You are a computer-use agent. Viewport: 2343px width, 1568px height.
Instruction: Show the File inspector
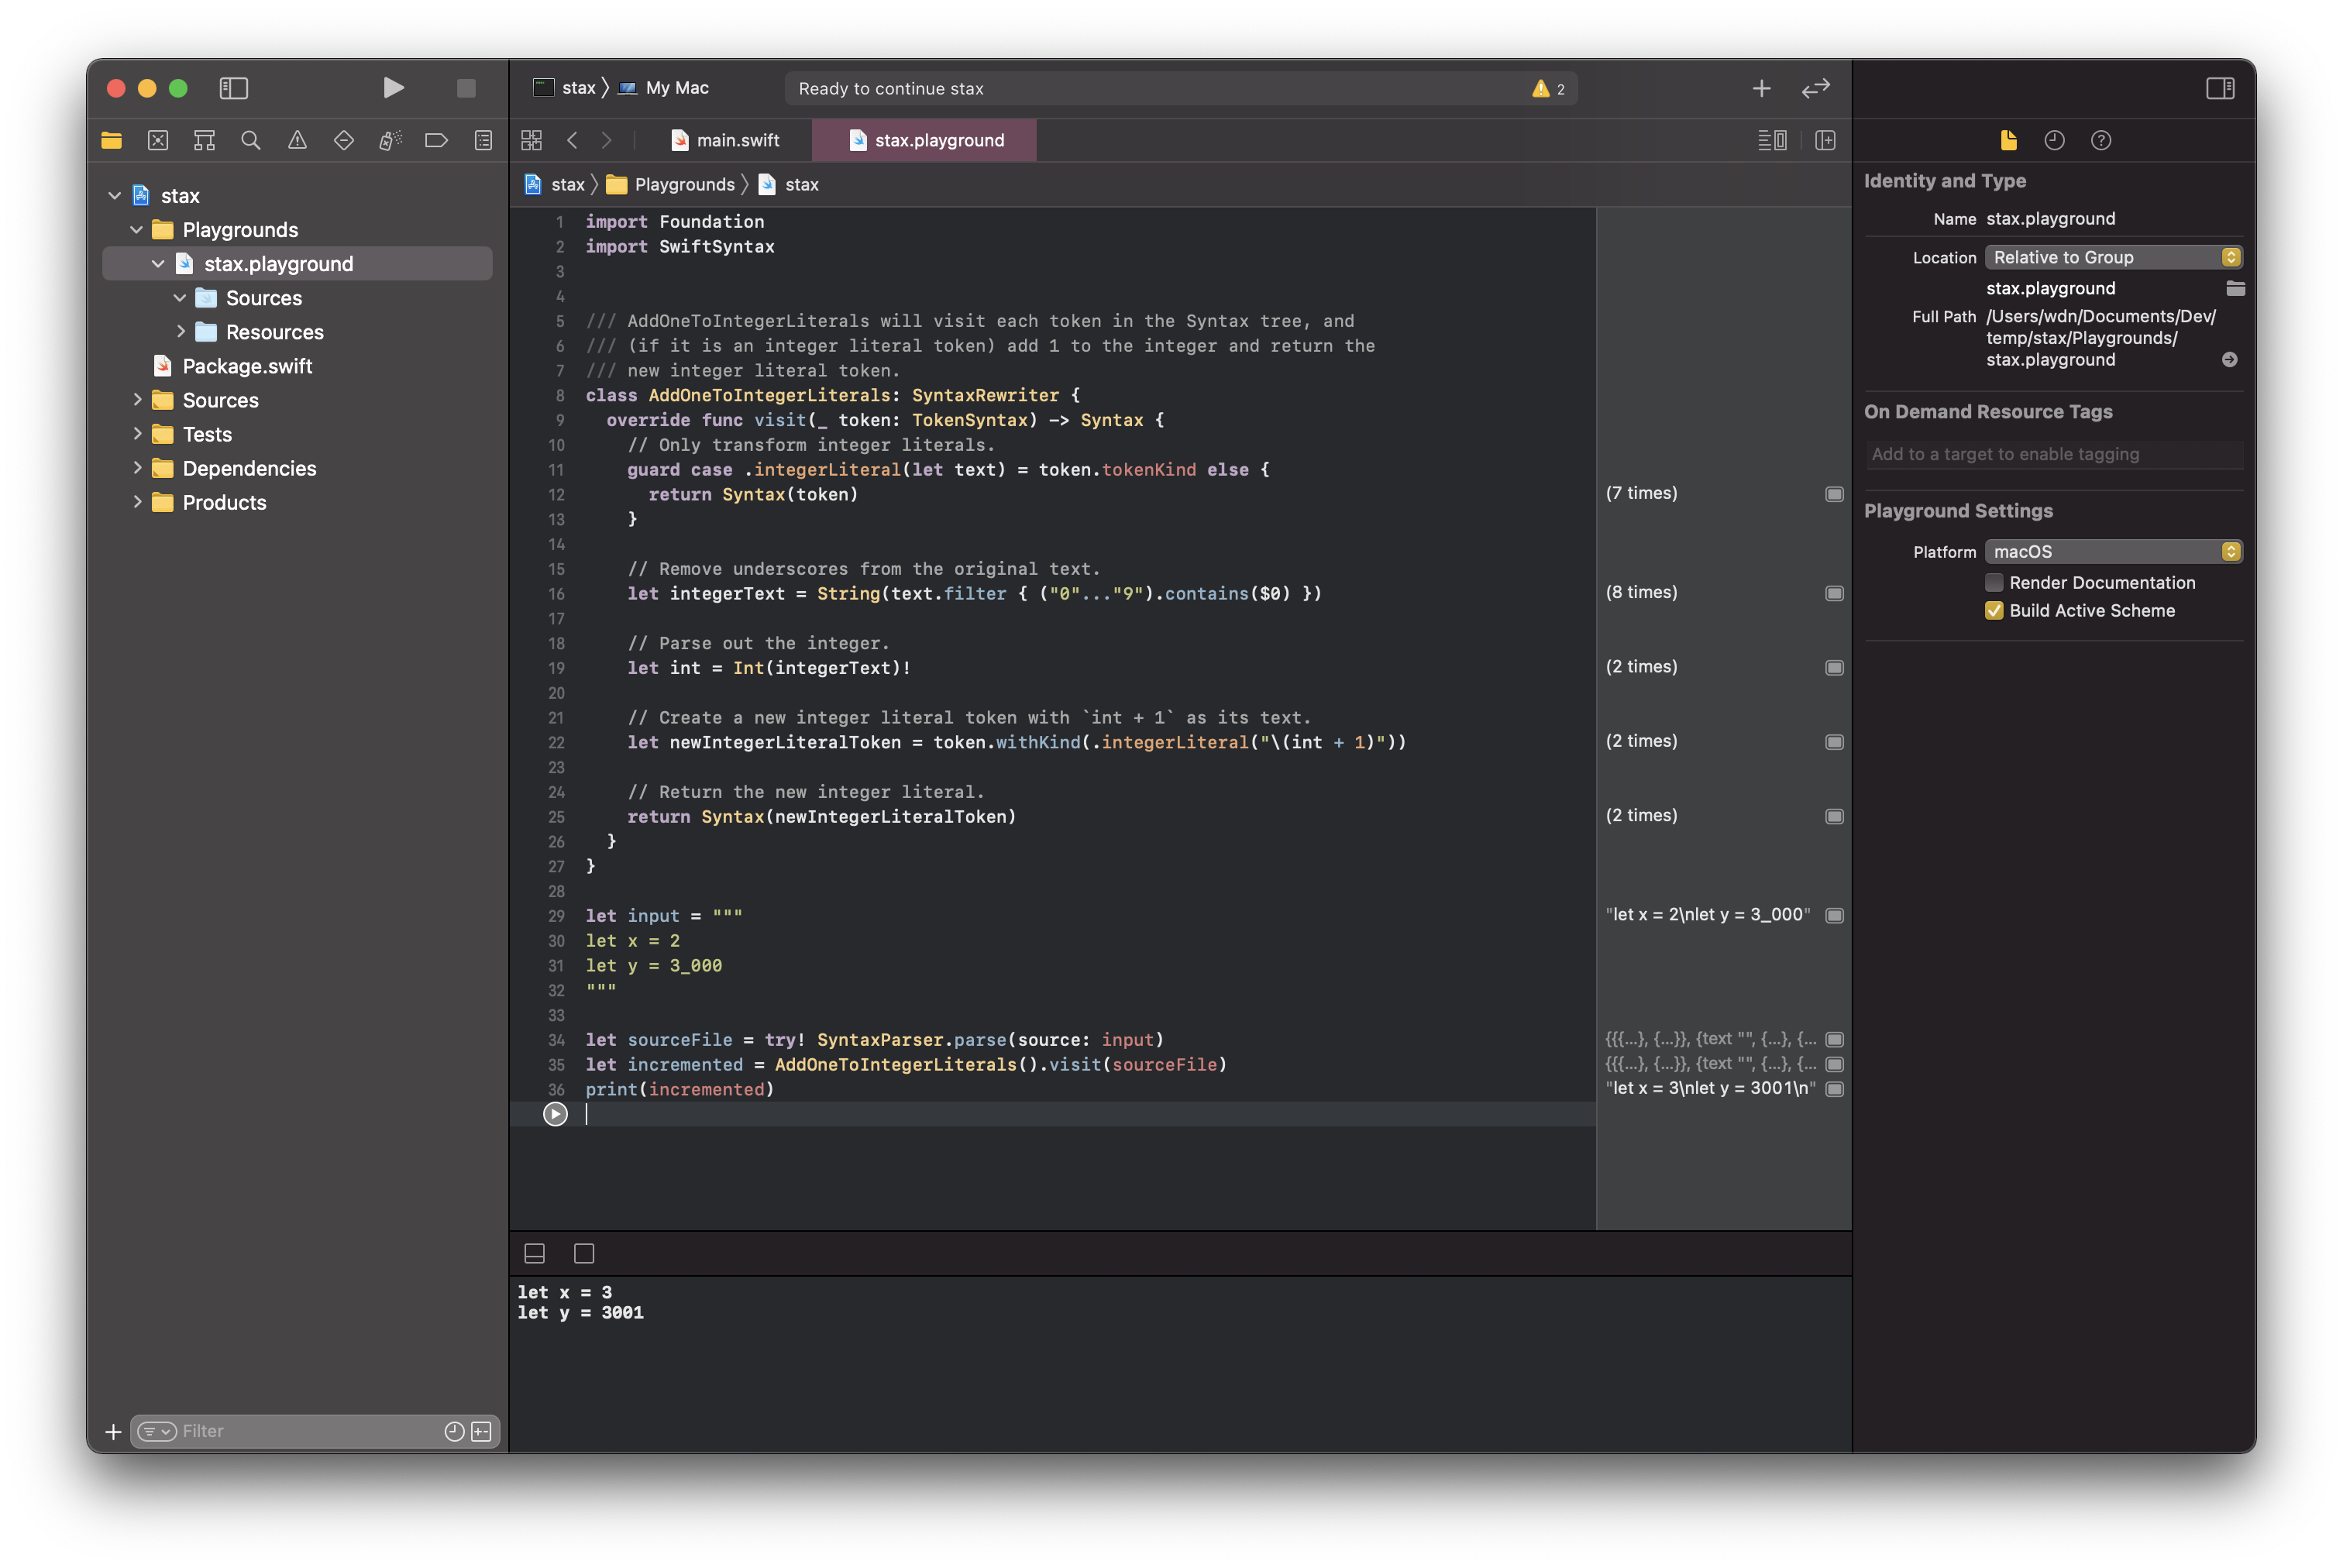(x=2008, y=140)
